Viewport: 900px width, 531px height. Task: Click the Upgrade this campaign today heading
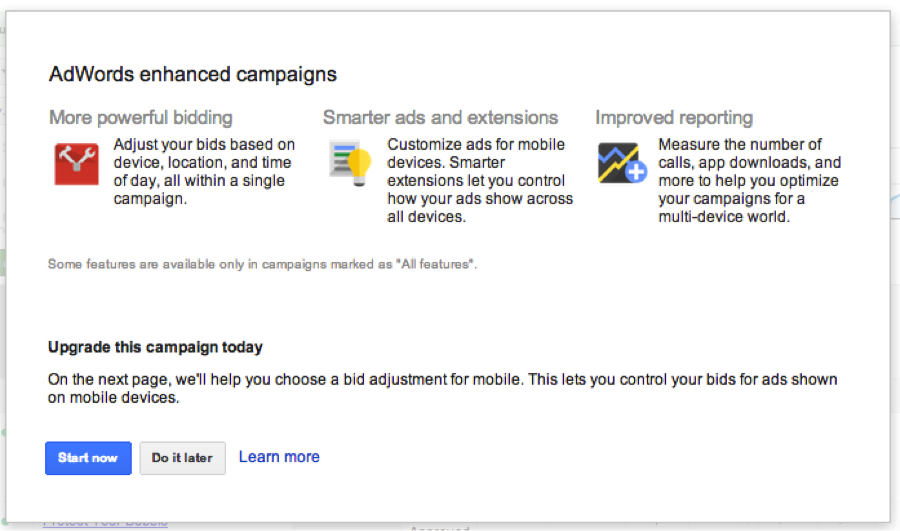point(156,347)
